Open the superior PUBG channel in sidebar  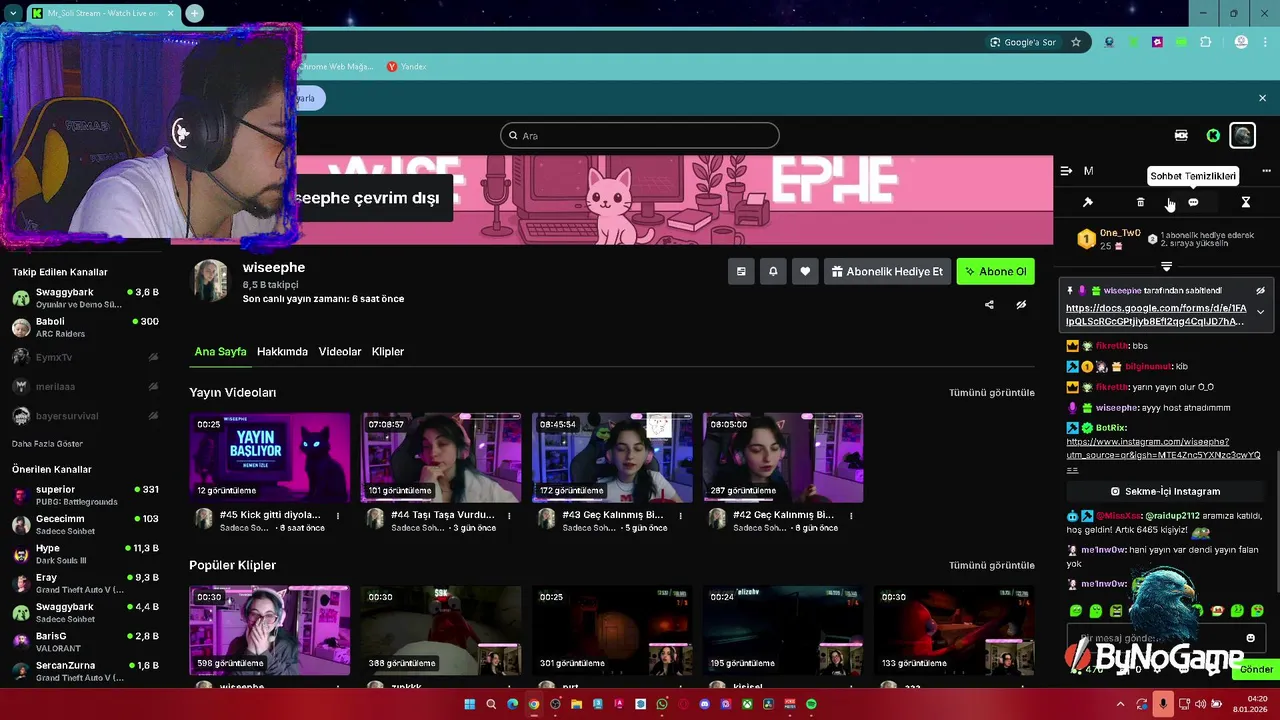coord(85,495)
